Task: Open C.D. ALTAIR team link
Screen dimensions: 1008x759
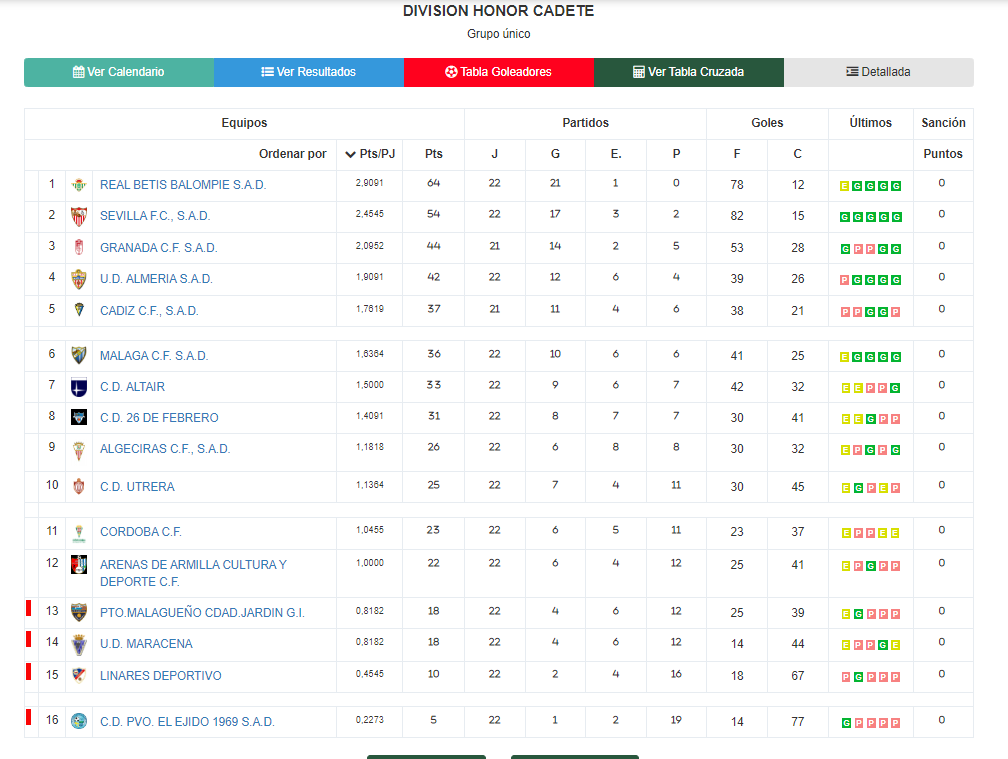Action: [132, 387]
